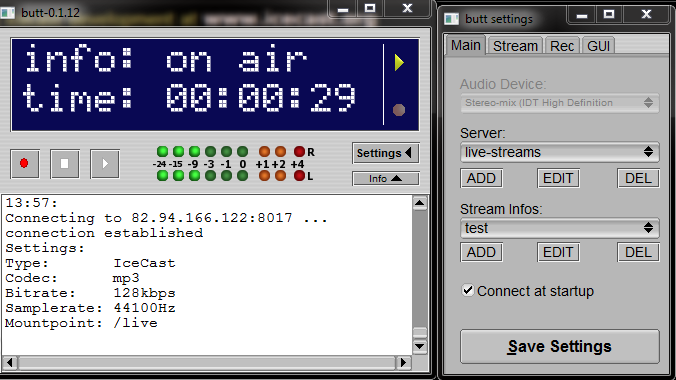Open the Server dropdown showing live-streams

(x=560, y=152)
